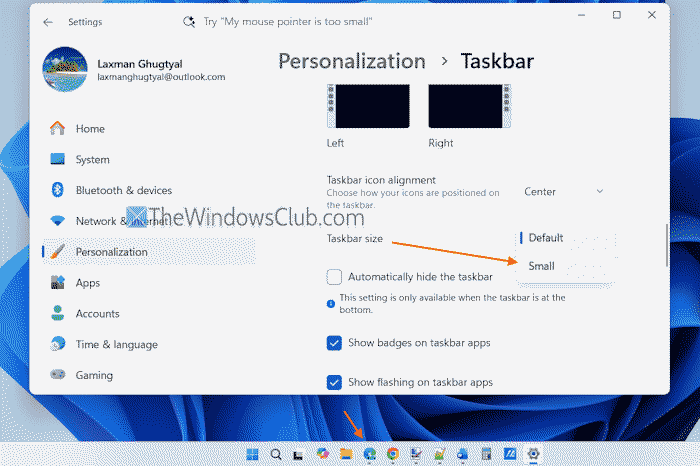Go to the Apps settings category
The height and width of the screenshot is (466, 700).
88,283
